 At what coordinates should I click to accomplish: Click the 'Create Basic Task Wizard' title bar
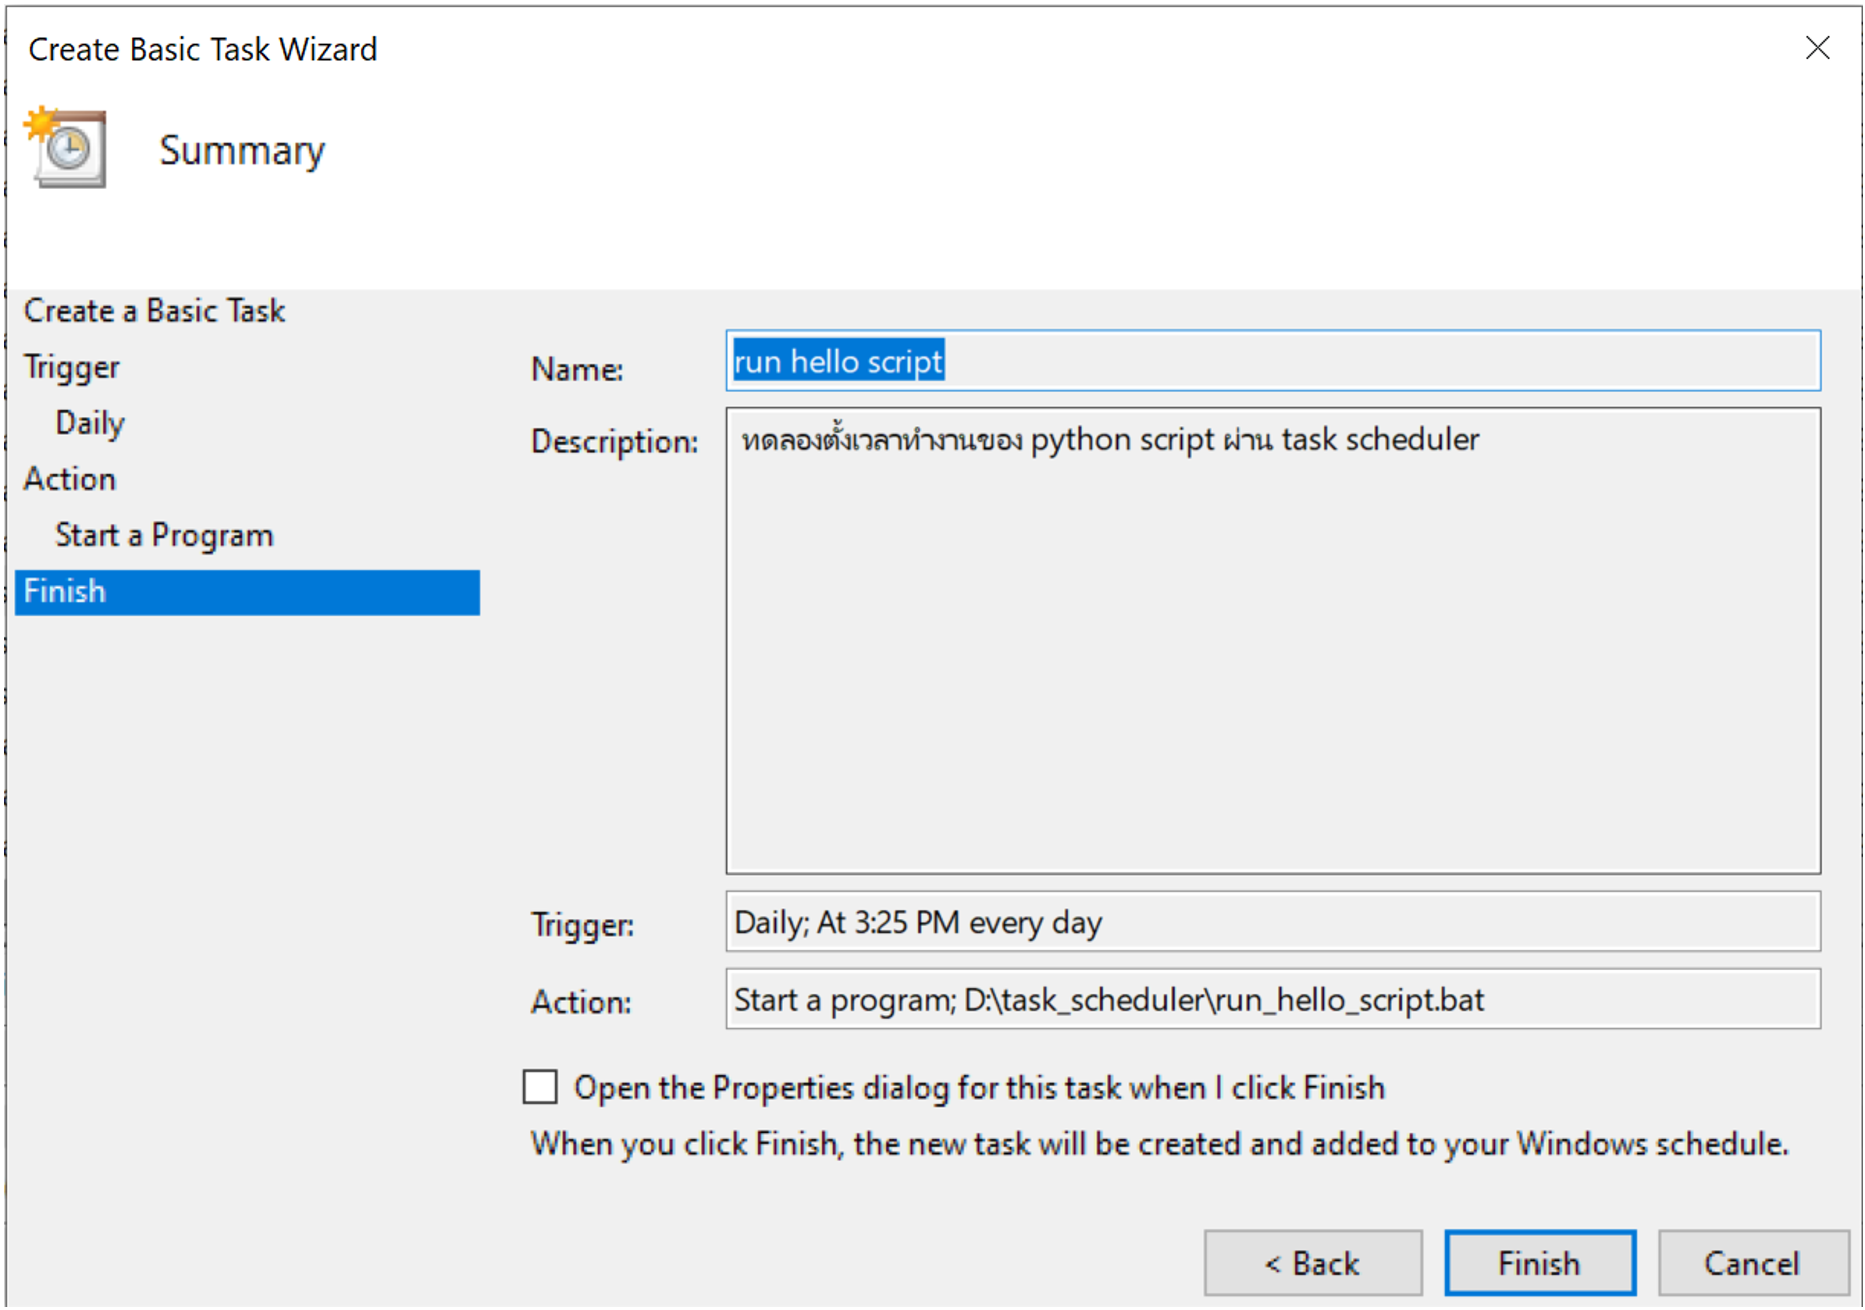tap(203, 49)
